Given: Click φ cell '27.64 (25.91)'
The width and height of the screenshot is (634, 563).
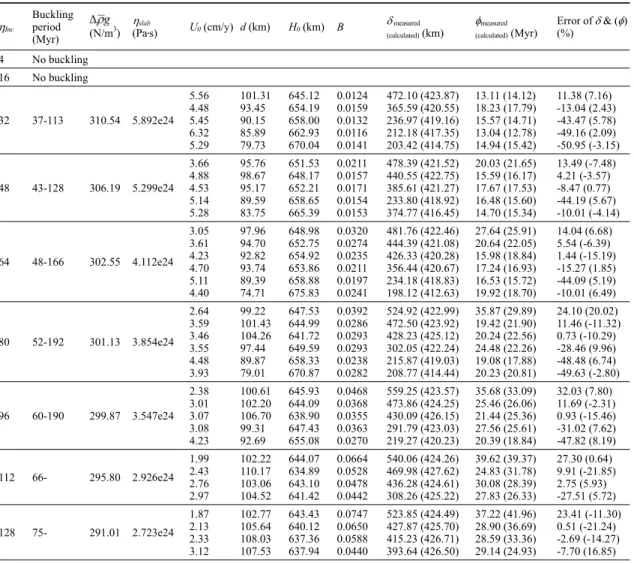Looking at the screenshot, I should [x=505, y=231].
